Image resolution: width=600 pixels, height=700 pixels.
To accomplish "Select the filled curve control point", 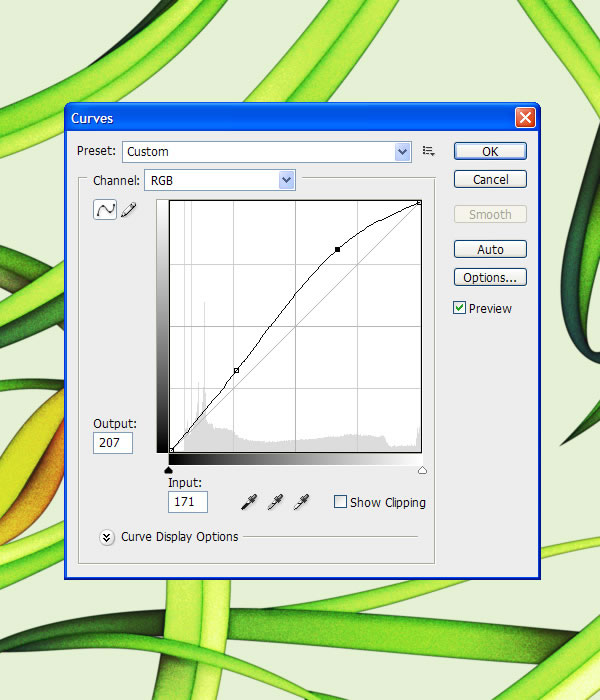I will pyautogui.click(x=338, y=250).
